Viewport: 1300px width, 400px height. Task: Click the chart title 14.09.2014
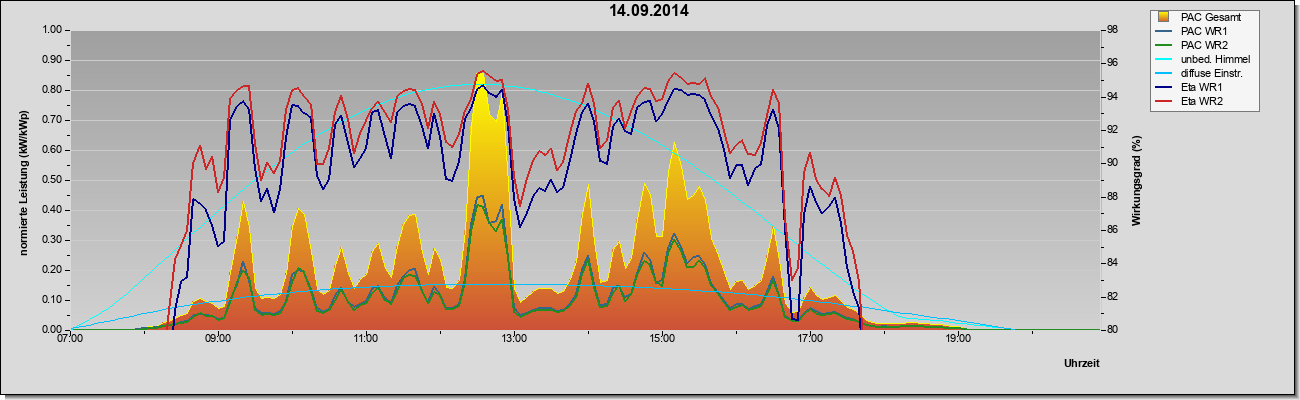[x=650, y=11]
